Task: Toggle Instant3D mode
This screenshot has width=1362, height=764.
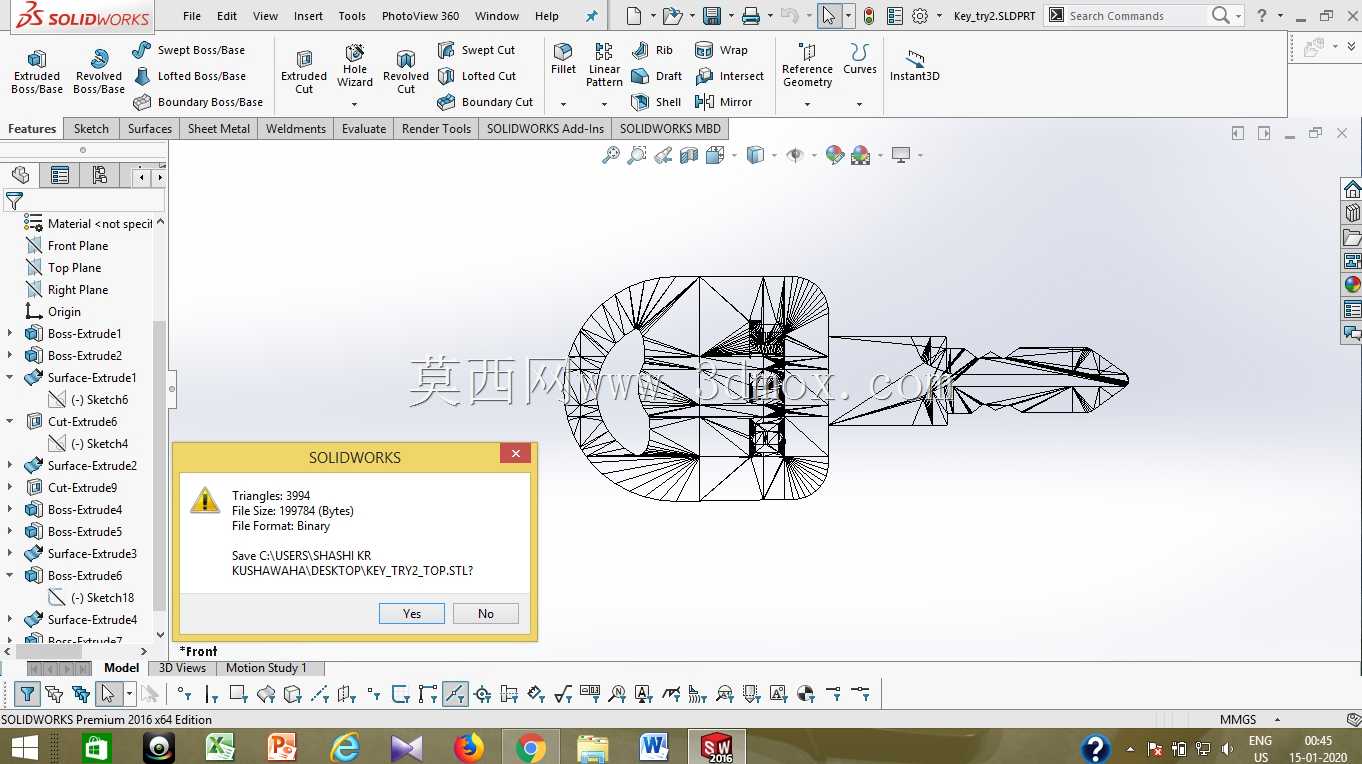Action: 915,66
